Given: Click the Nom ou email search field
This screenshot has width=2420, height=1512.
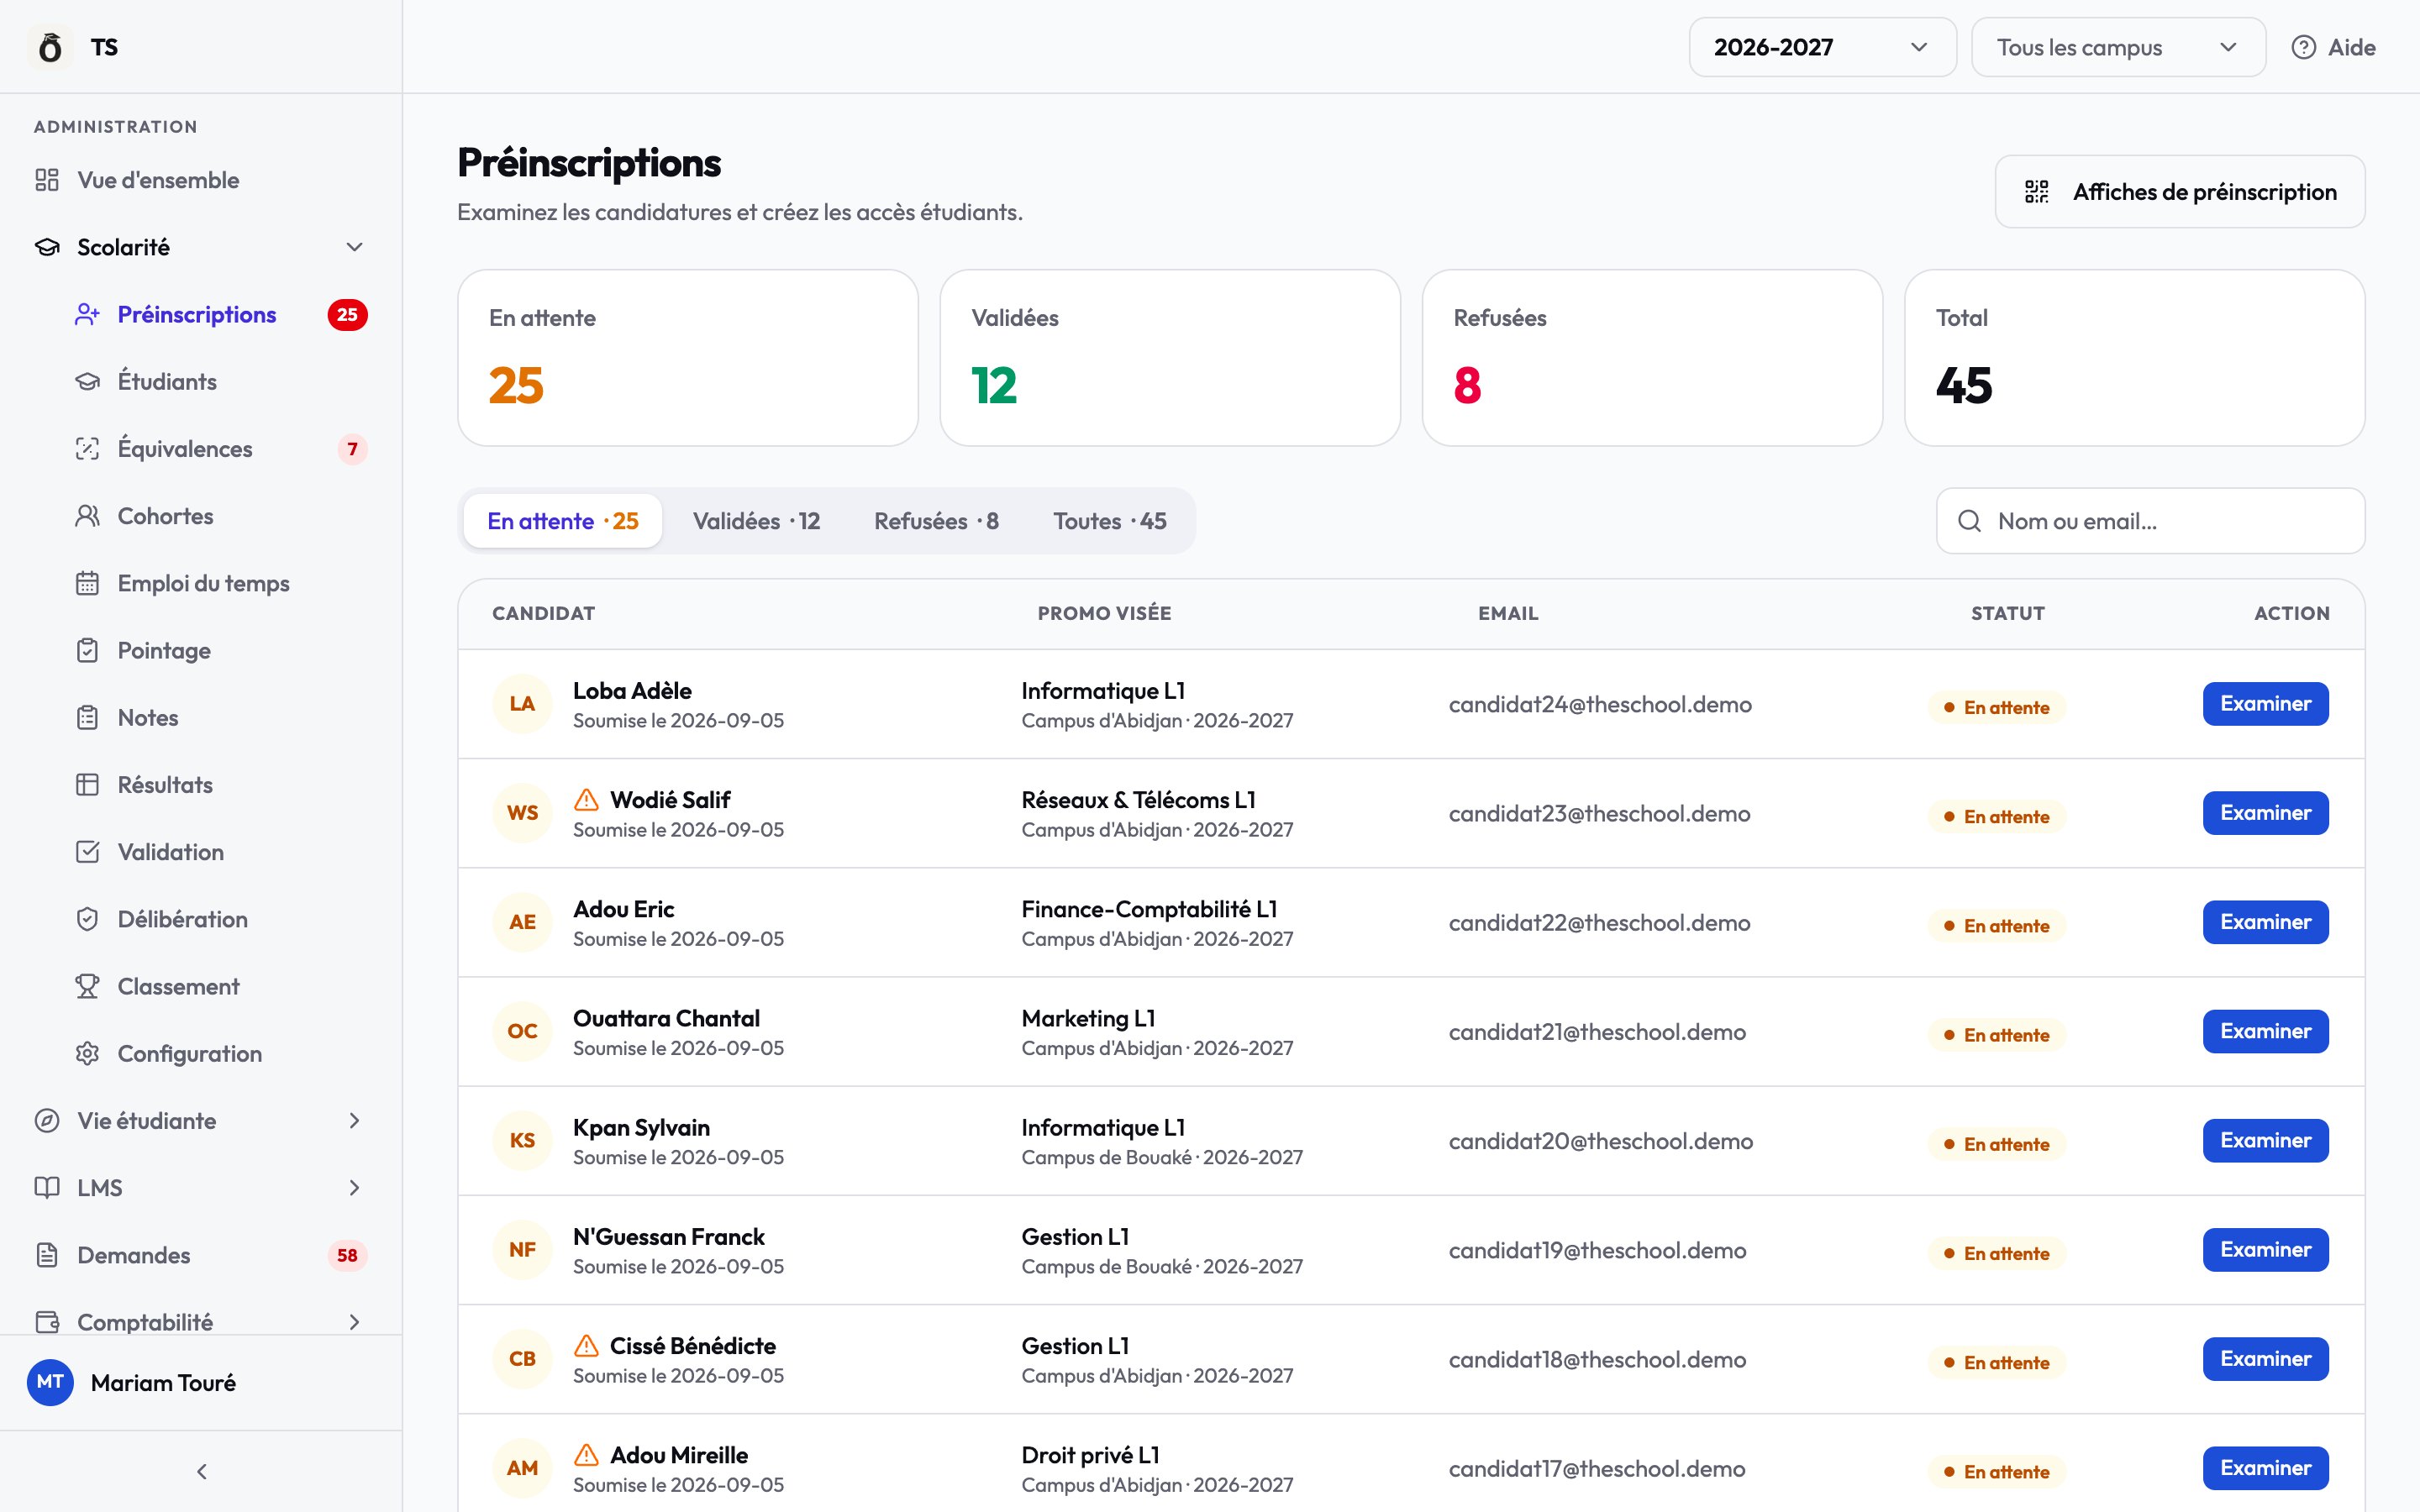Looking at the screenshot, I should (2150, 521).
